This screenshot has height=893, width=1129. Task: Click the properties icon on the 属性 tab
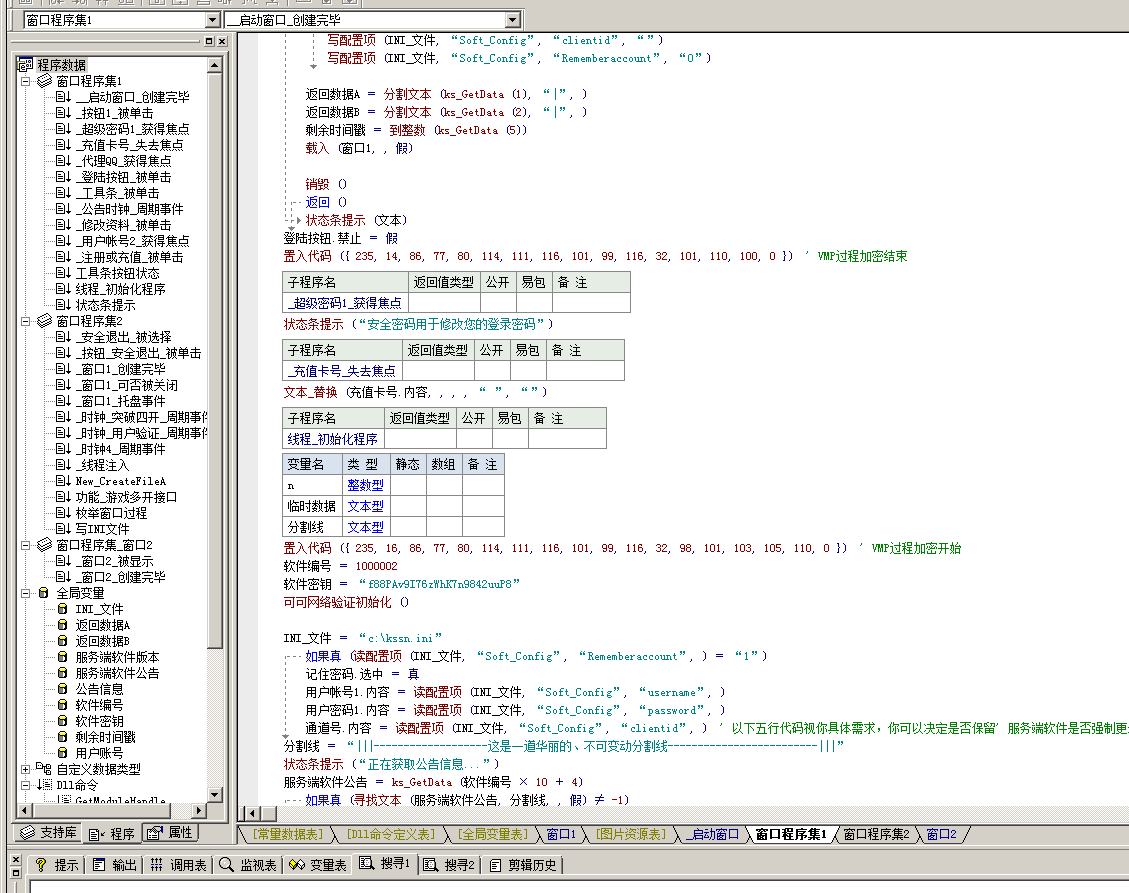pos(154,833)
